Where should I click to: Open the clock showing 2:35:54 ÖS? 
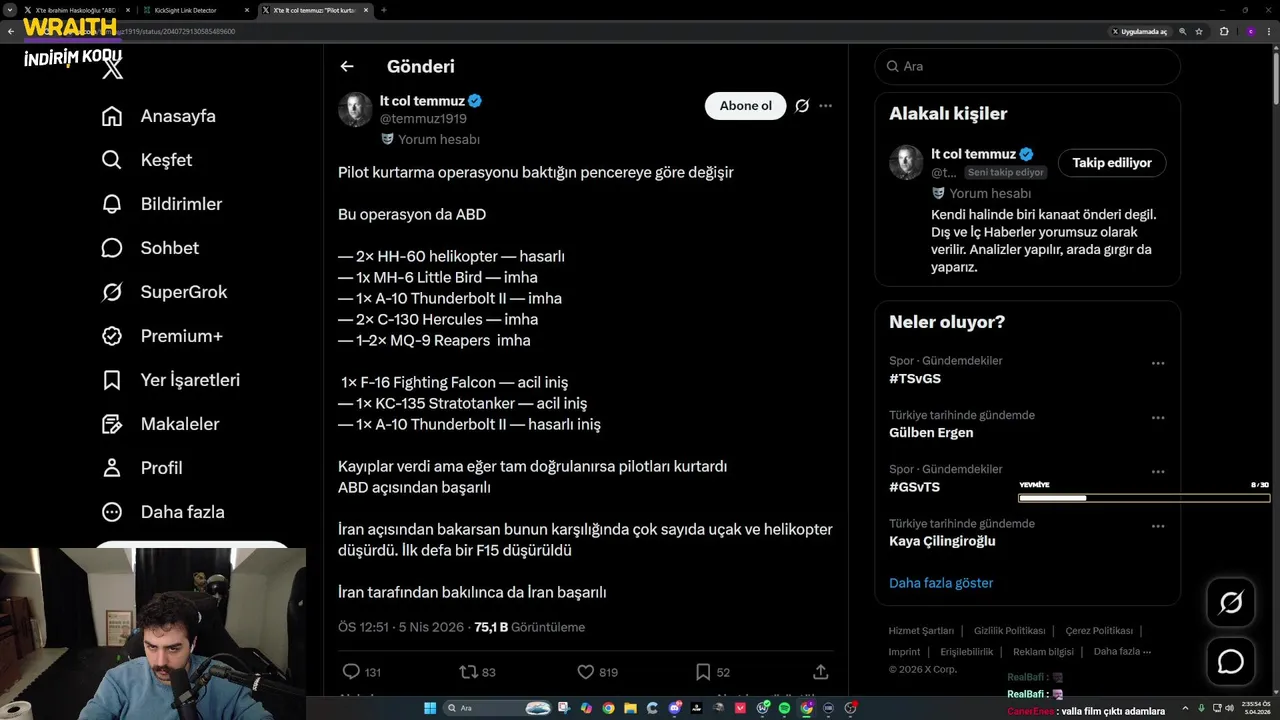tap(1254, 707)
